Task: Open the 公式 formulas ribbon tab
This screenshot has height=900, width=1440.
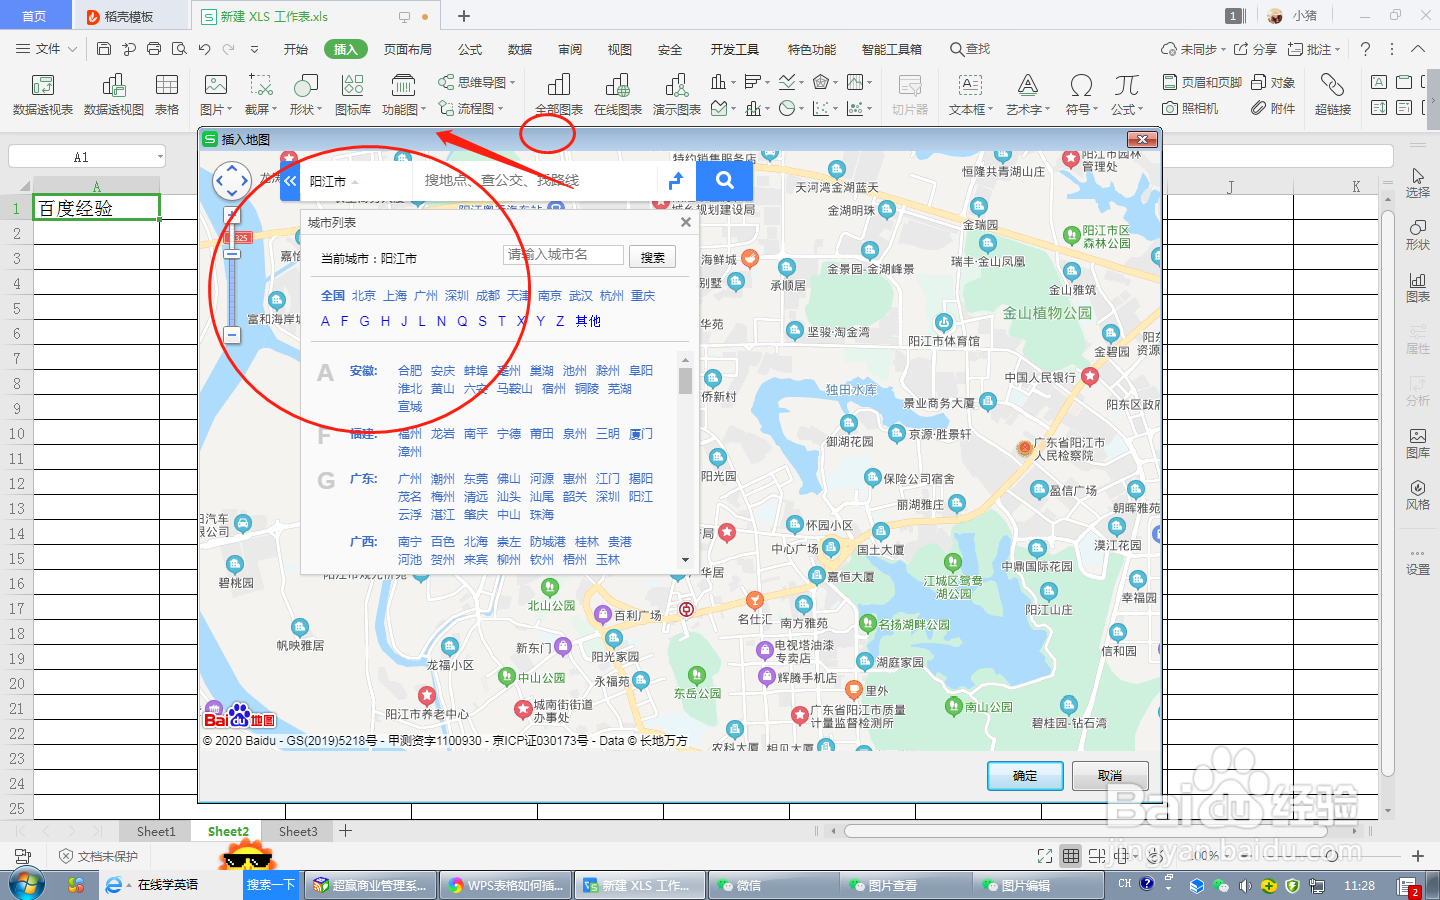Action: [x=470, y=49]
